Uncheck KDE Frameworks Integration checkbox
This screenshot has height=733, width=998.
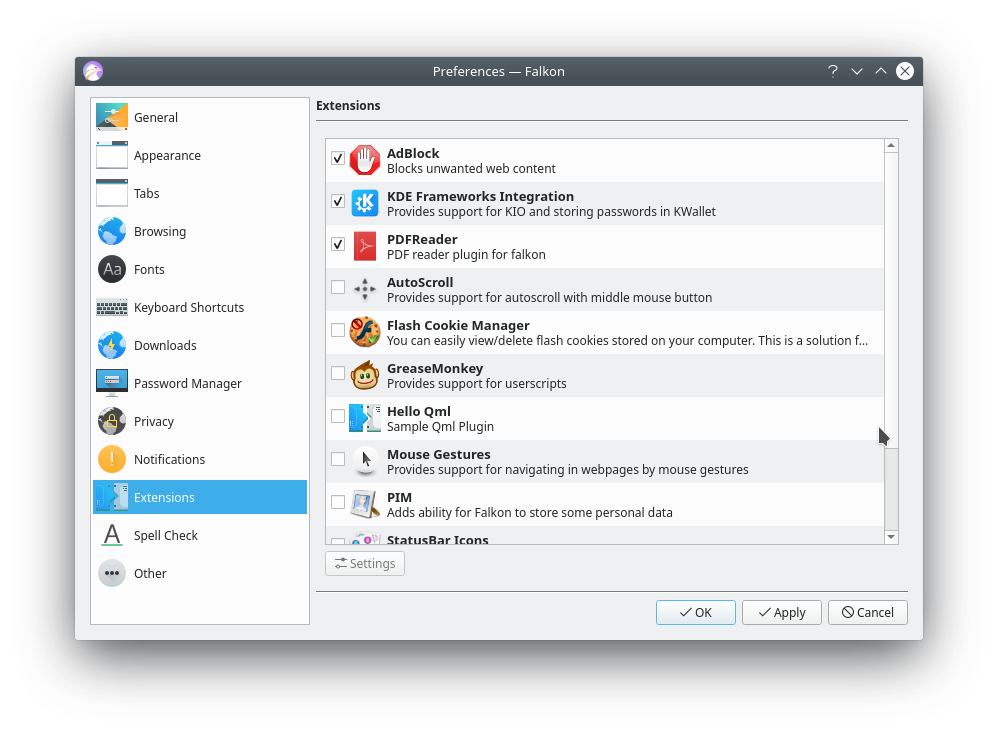click(x=338, y=201)
